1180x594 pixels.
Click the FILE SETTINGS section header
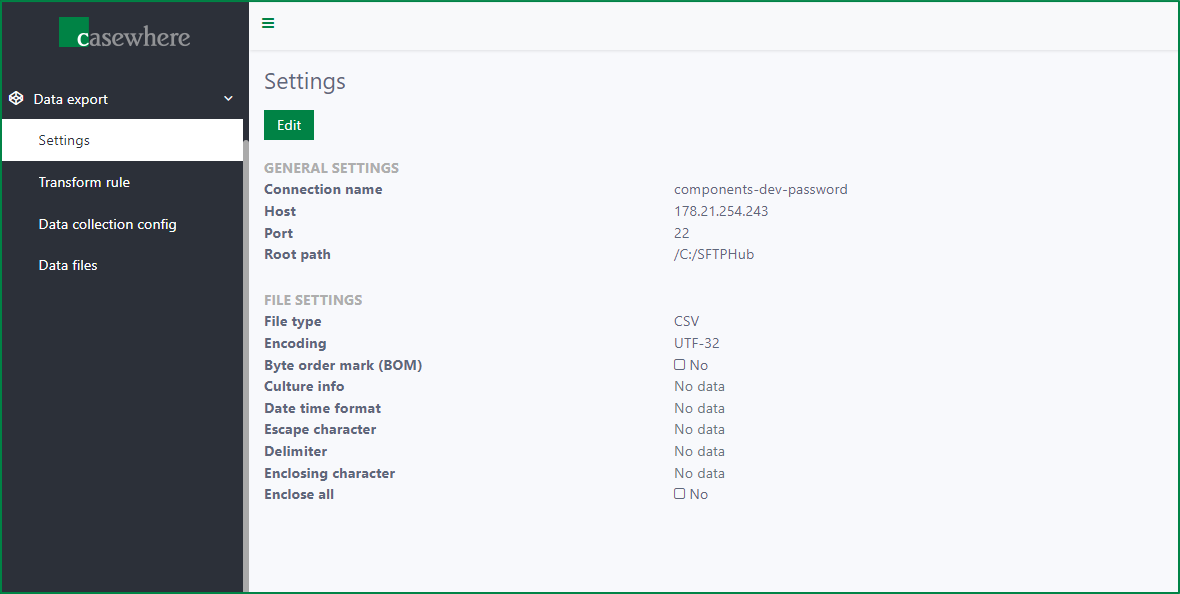click(313, 300)
